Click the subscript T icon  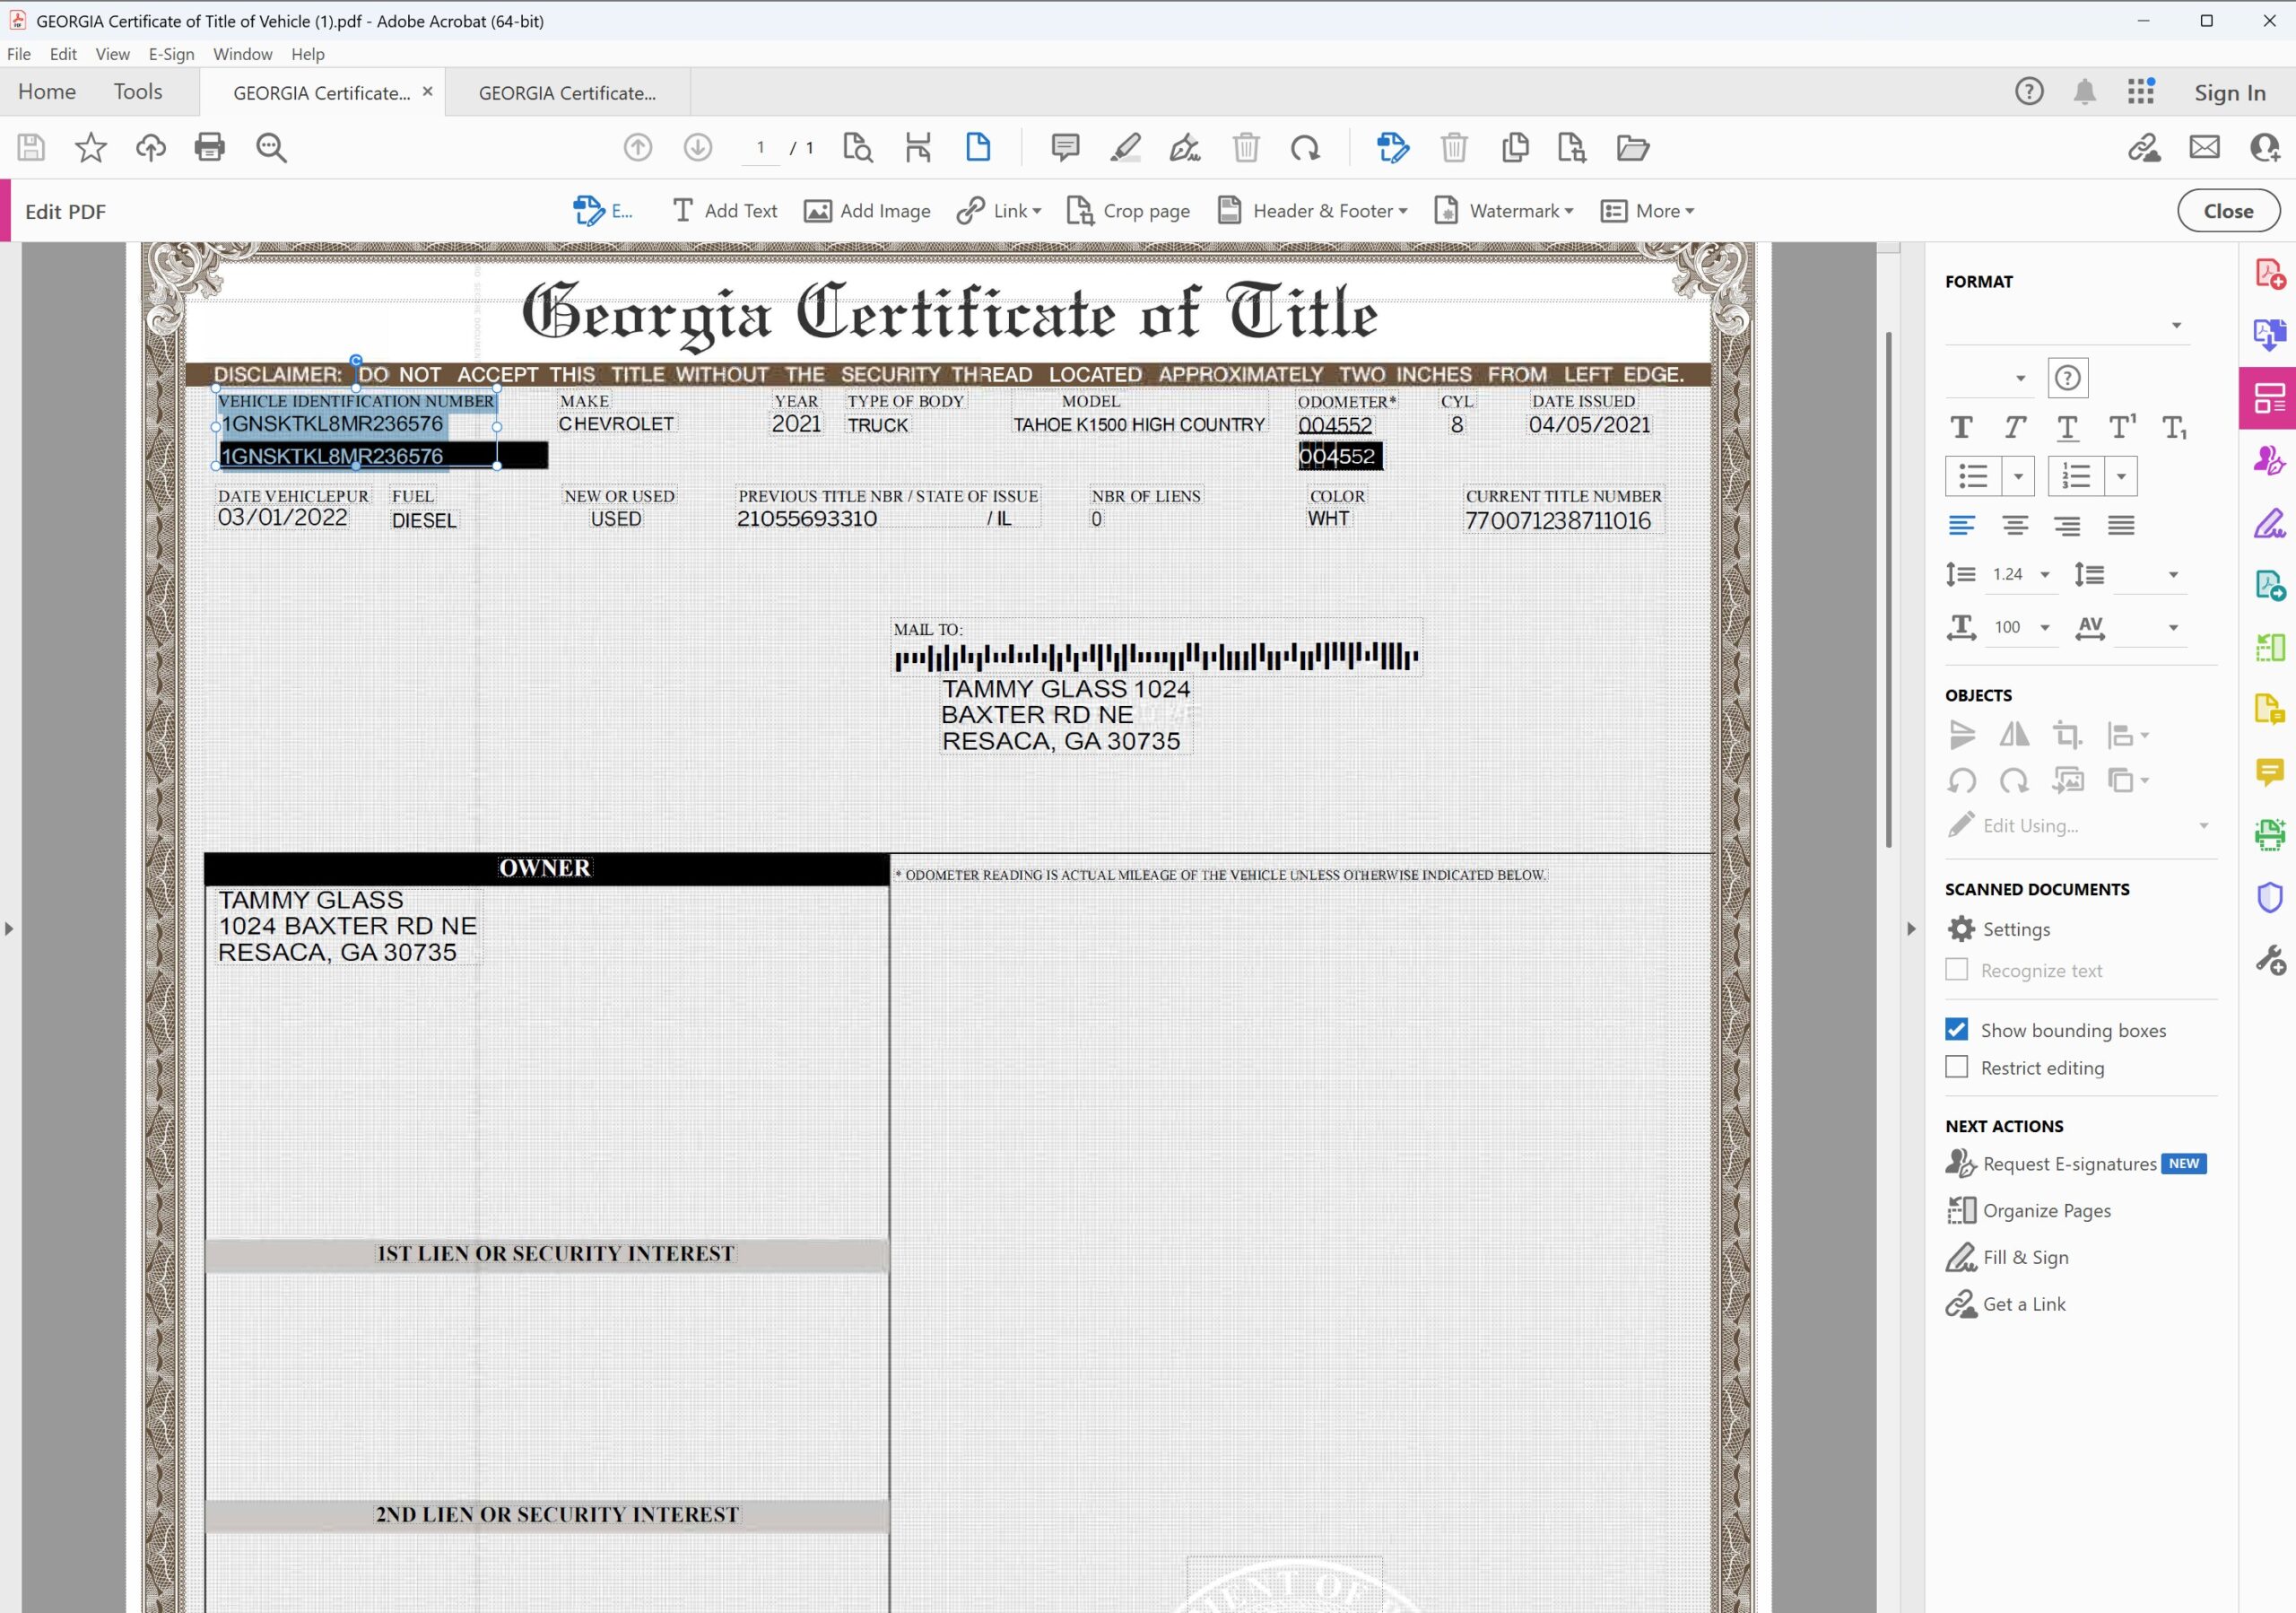(x=2174, y=428)
